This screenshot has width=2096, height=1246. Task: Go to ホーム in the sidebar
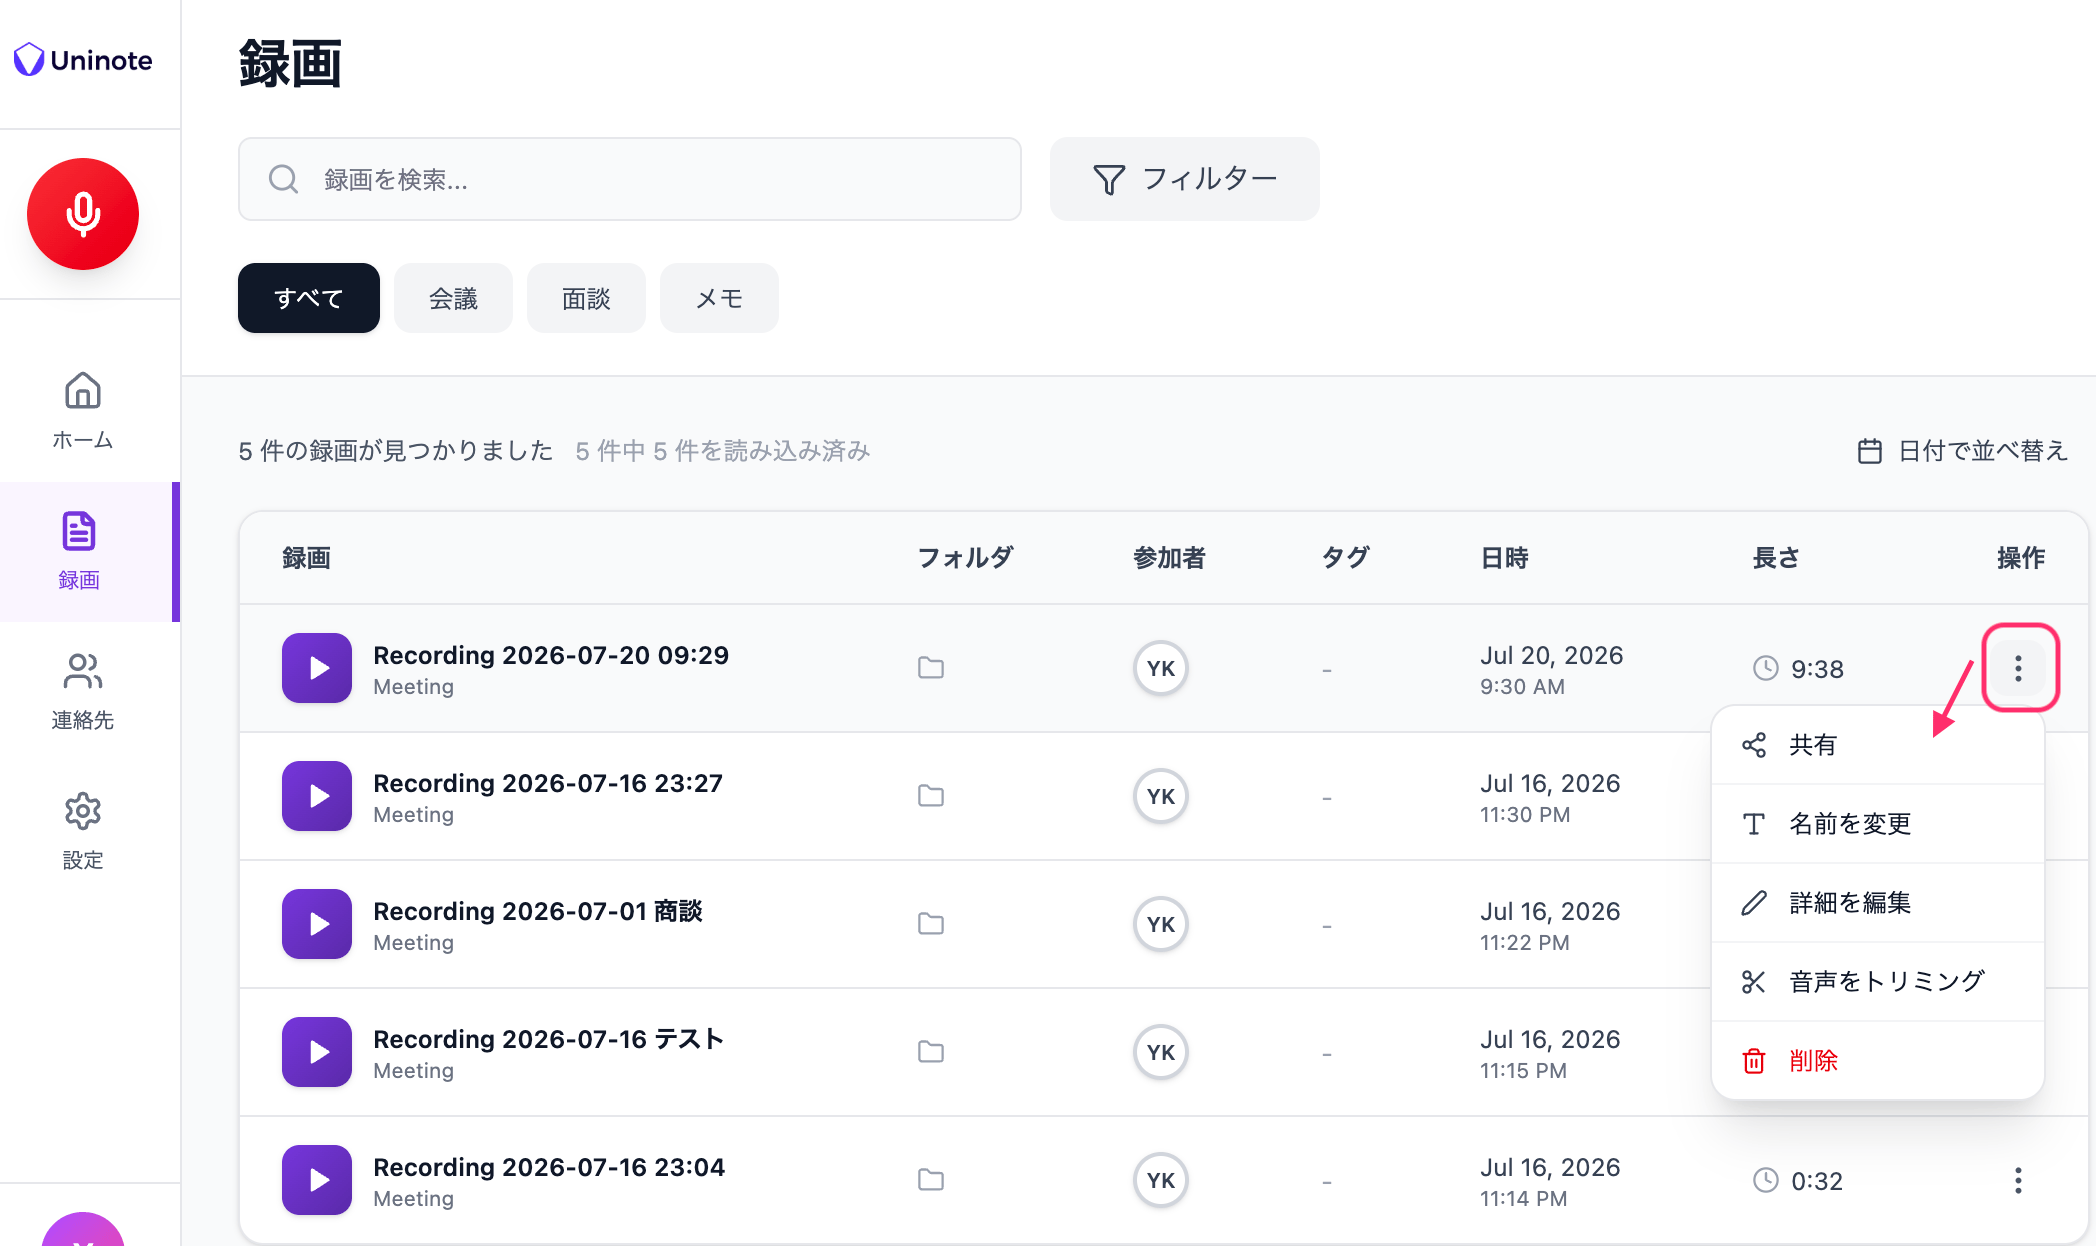pos(83,411)
